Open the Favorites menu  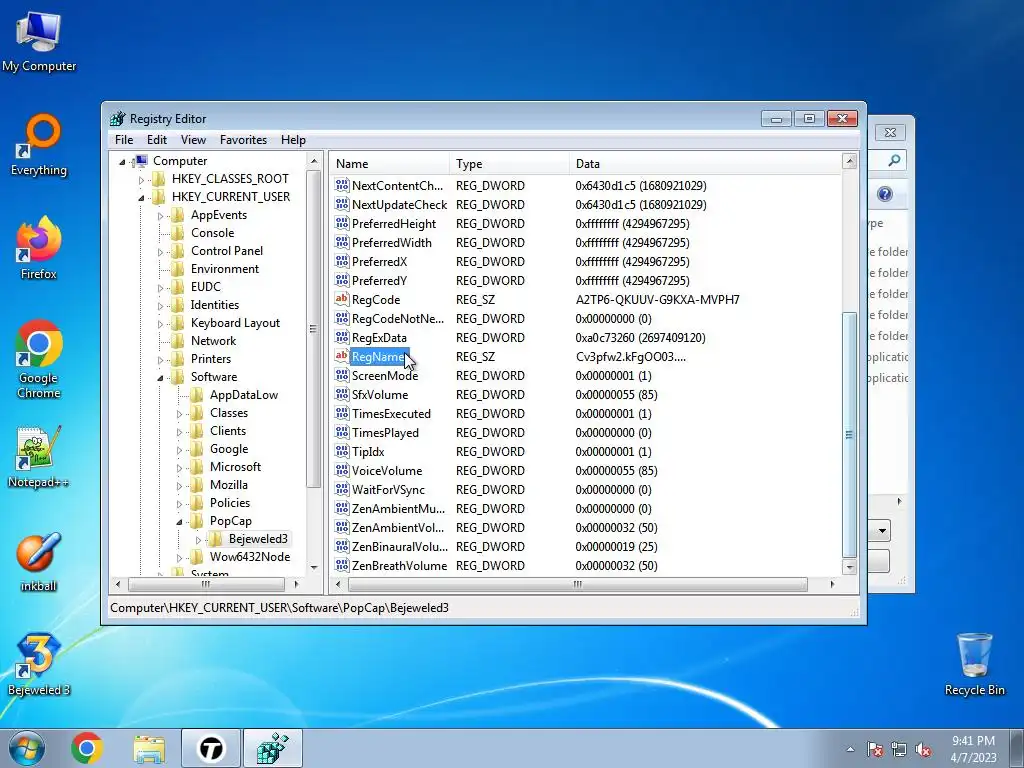[x=244, y=140]
